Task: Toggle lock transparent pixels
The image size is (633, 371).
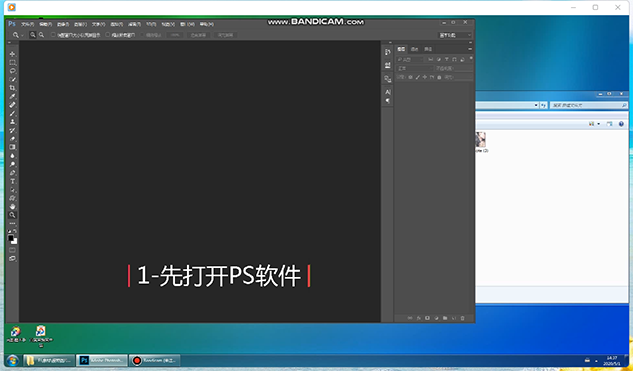Action: pos(410,77)
